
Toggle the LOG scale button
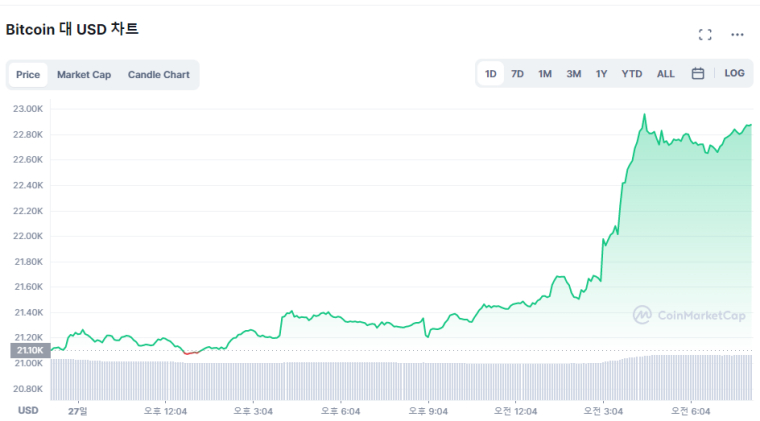click(734, 74)
